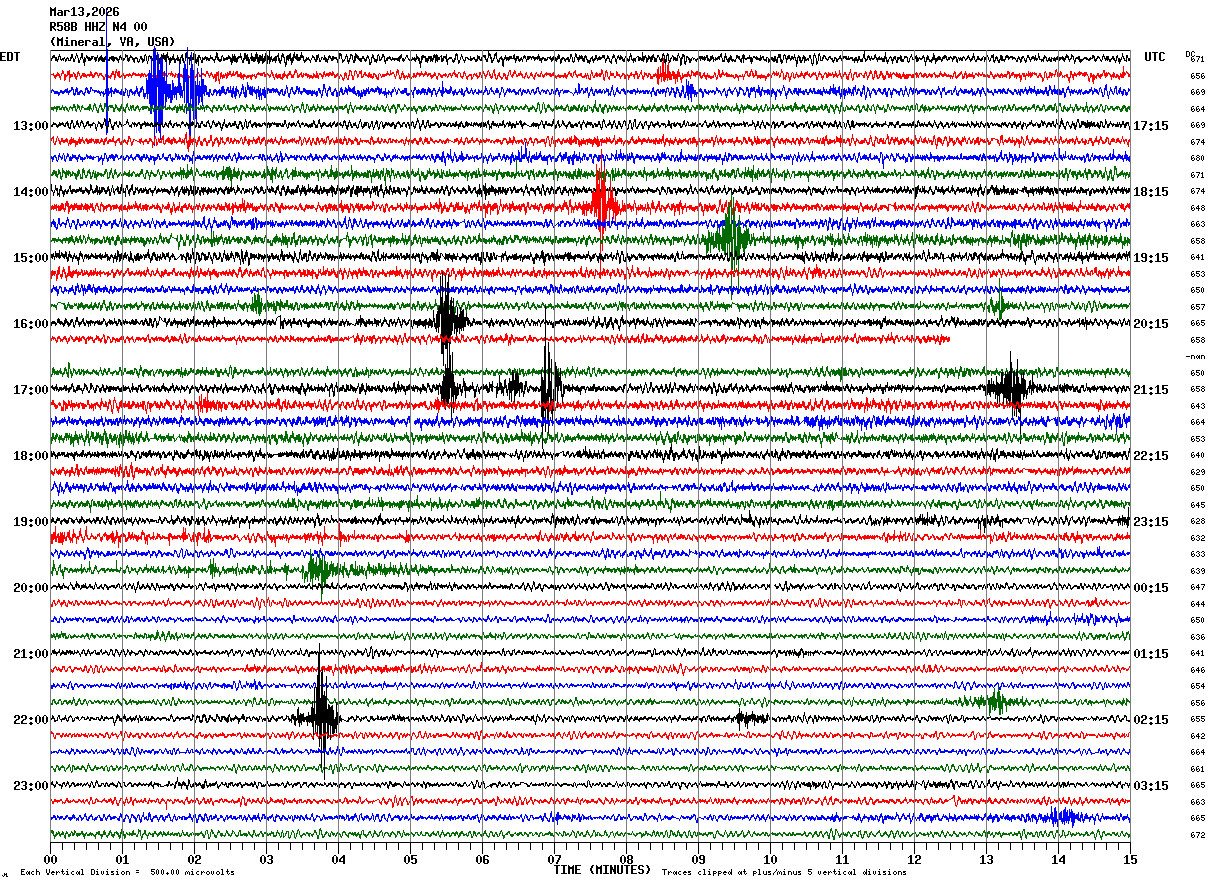Viewport: 1210px width, 886px height.
Task: Click the 02:15 UTC time label
Action: pos(1151,720)
